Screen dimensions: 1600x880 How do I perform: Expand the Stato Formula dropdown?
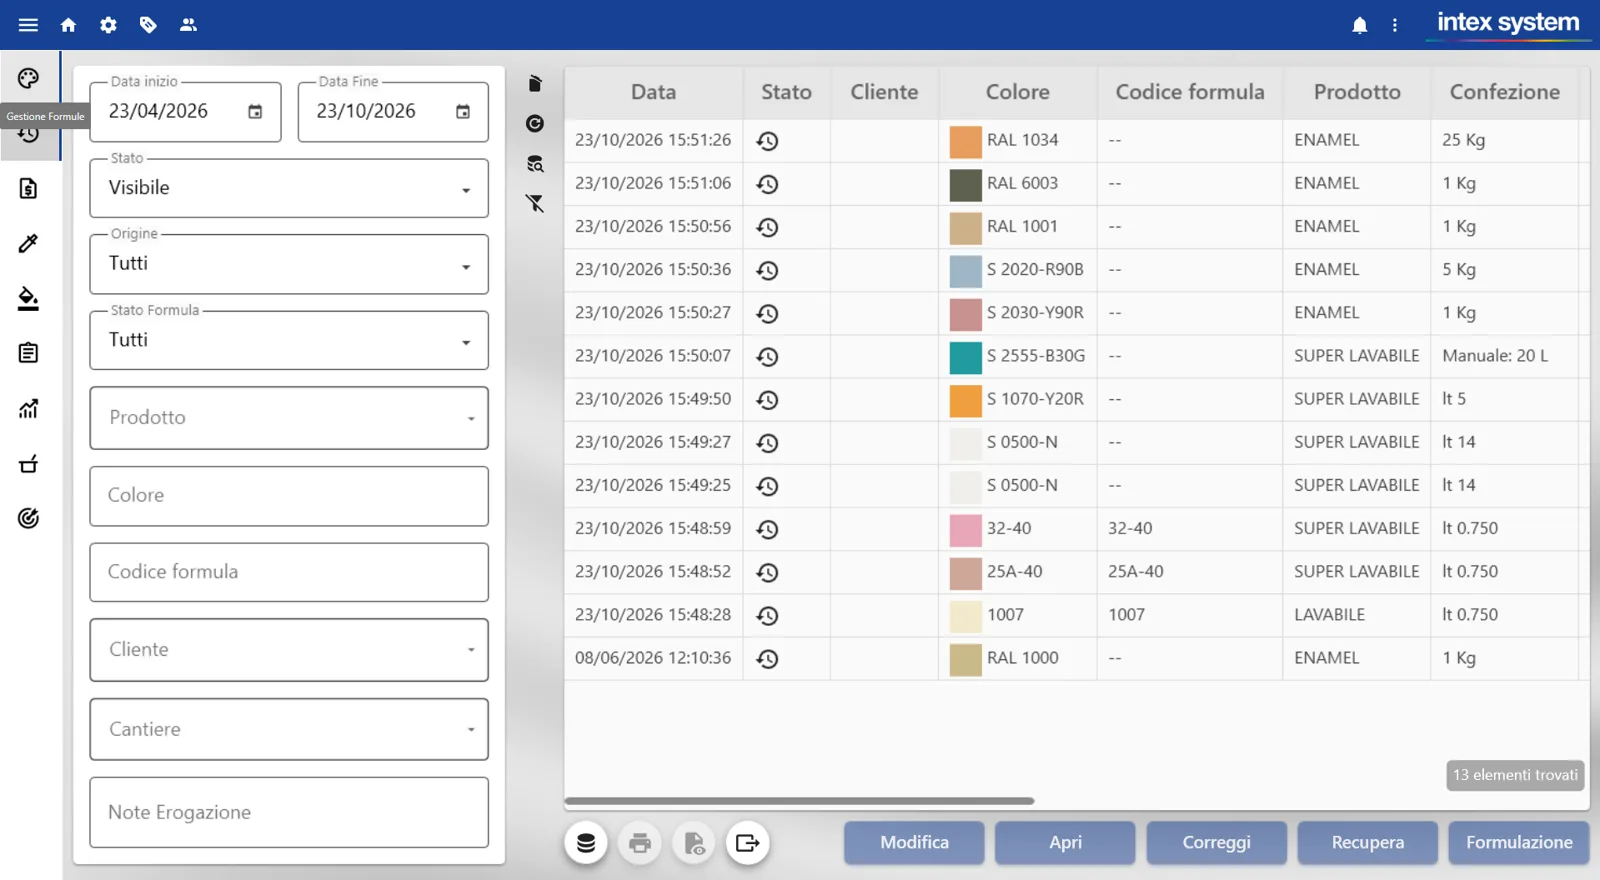click(x=289, y=340)
